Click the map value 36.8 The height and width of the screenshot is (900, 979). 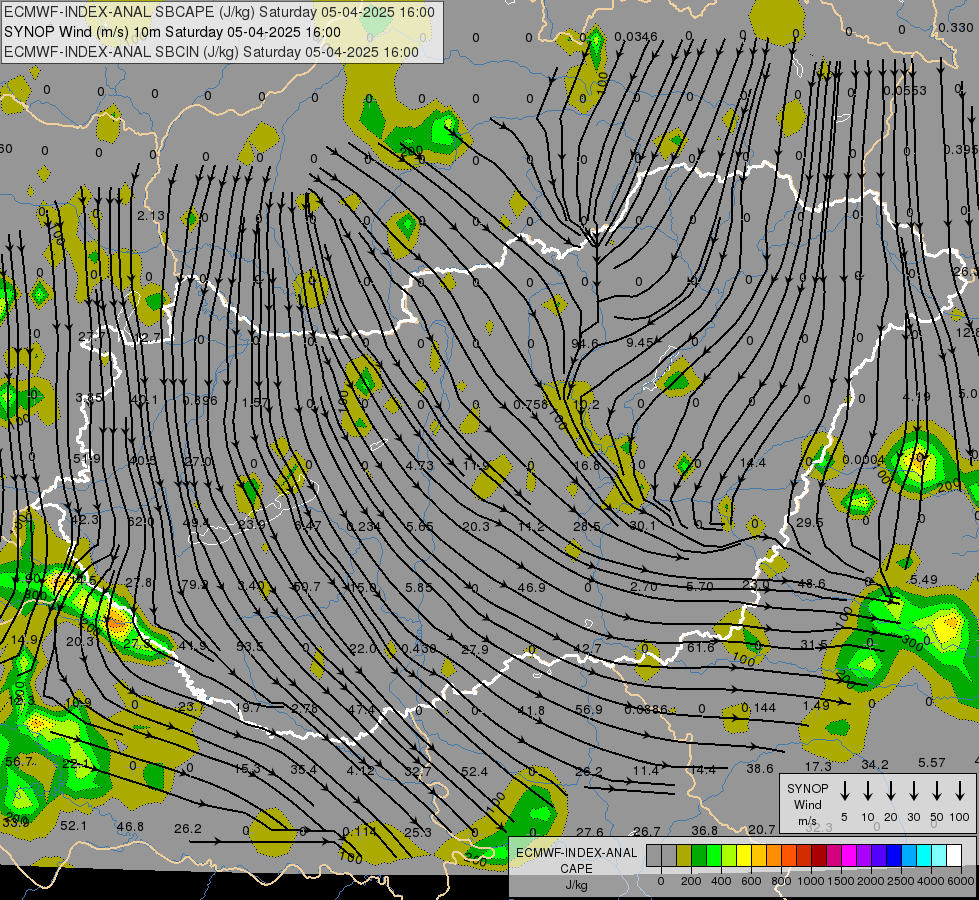(x=704, y=831)
